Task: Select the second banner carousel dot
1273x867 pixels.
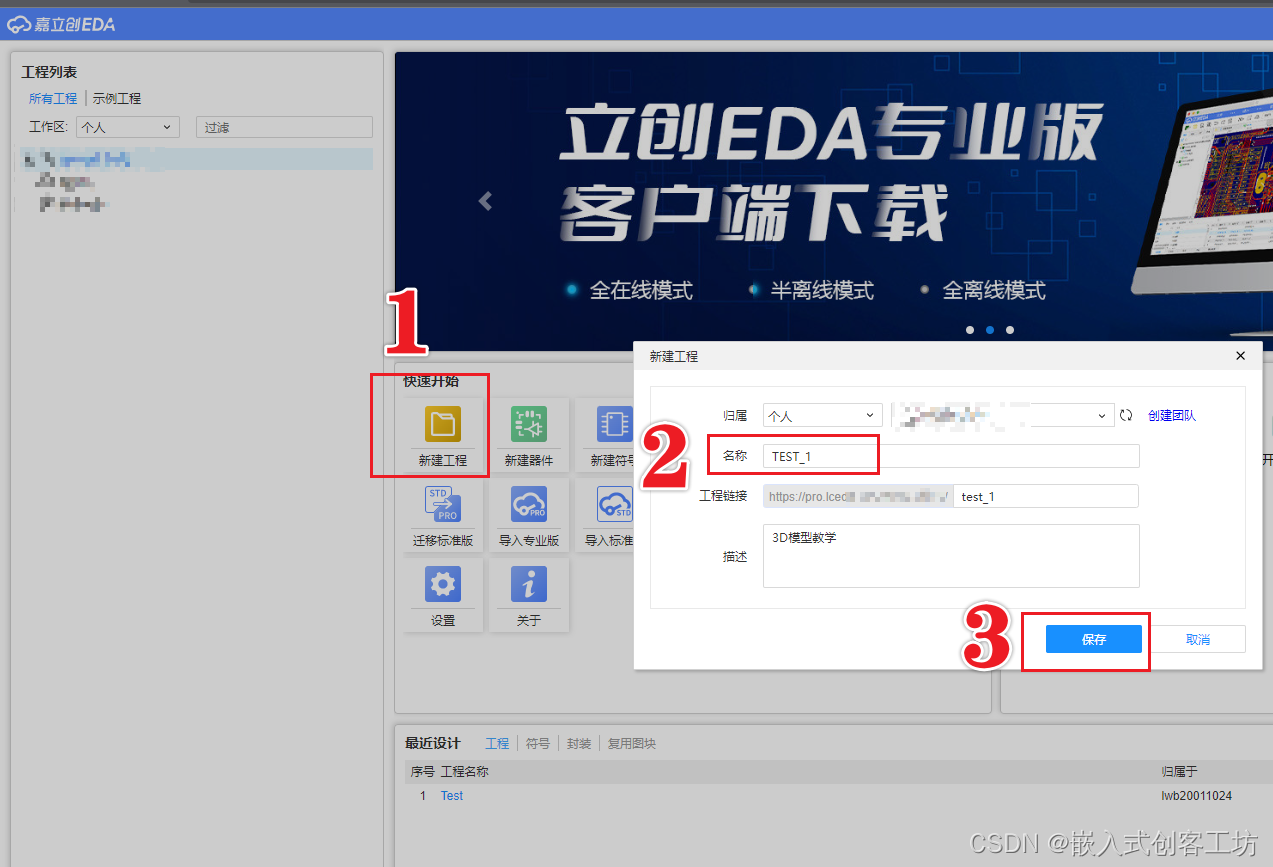Action: point(990,329)
